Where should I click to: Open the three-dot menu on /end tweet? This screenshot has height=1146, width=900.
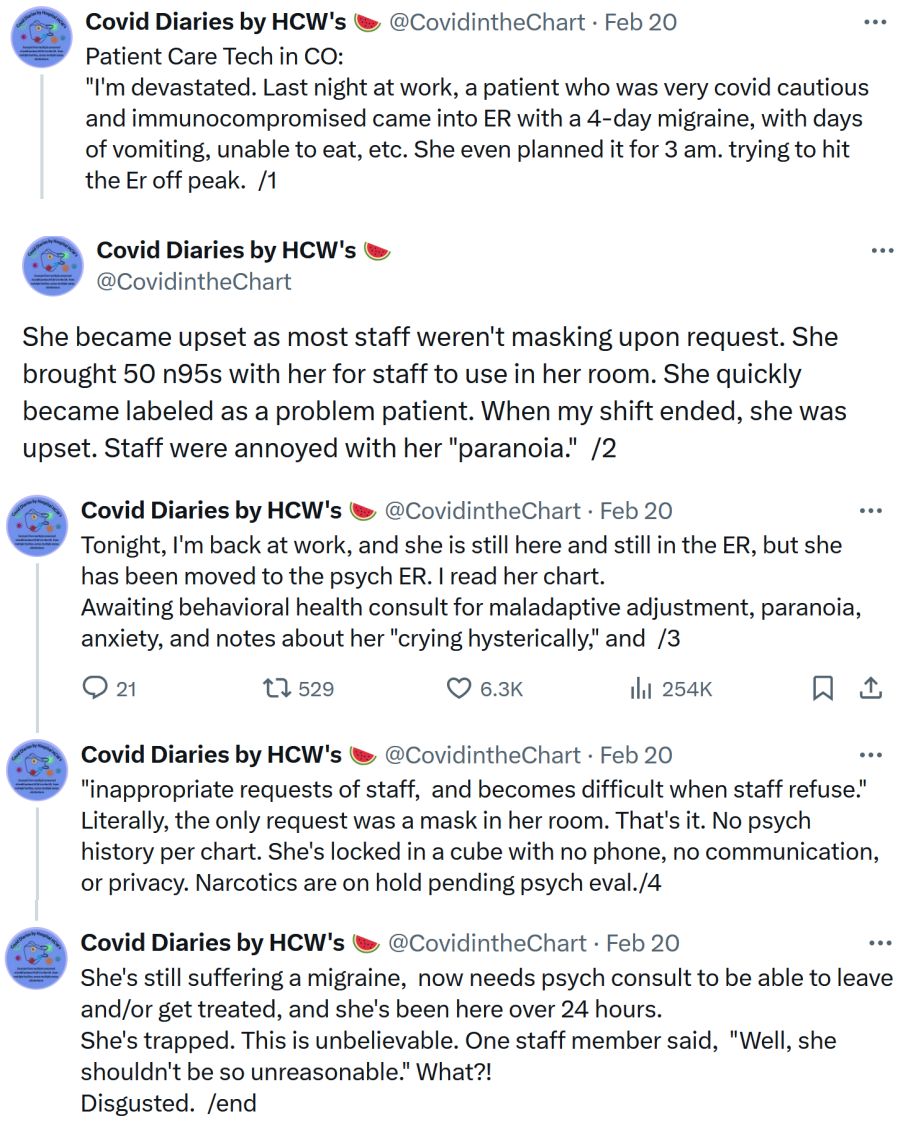pos(880,944)
